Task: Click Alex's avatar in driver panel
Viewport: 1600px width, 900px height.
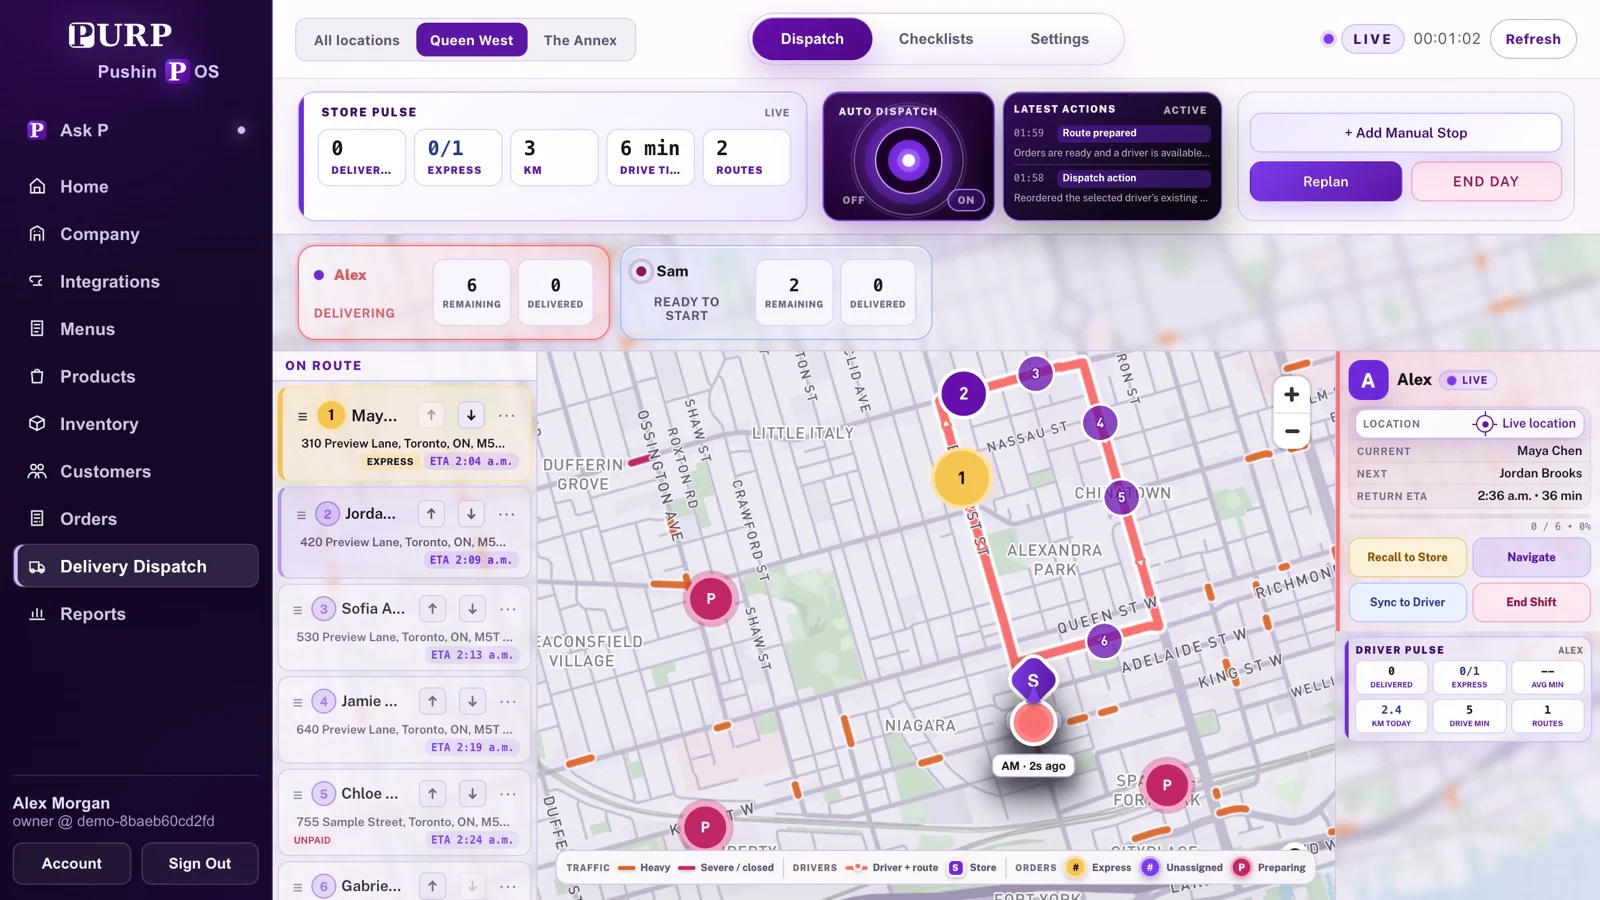Action: [1368, 380]
